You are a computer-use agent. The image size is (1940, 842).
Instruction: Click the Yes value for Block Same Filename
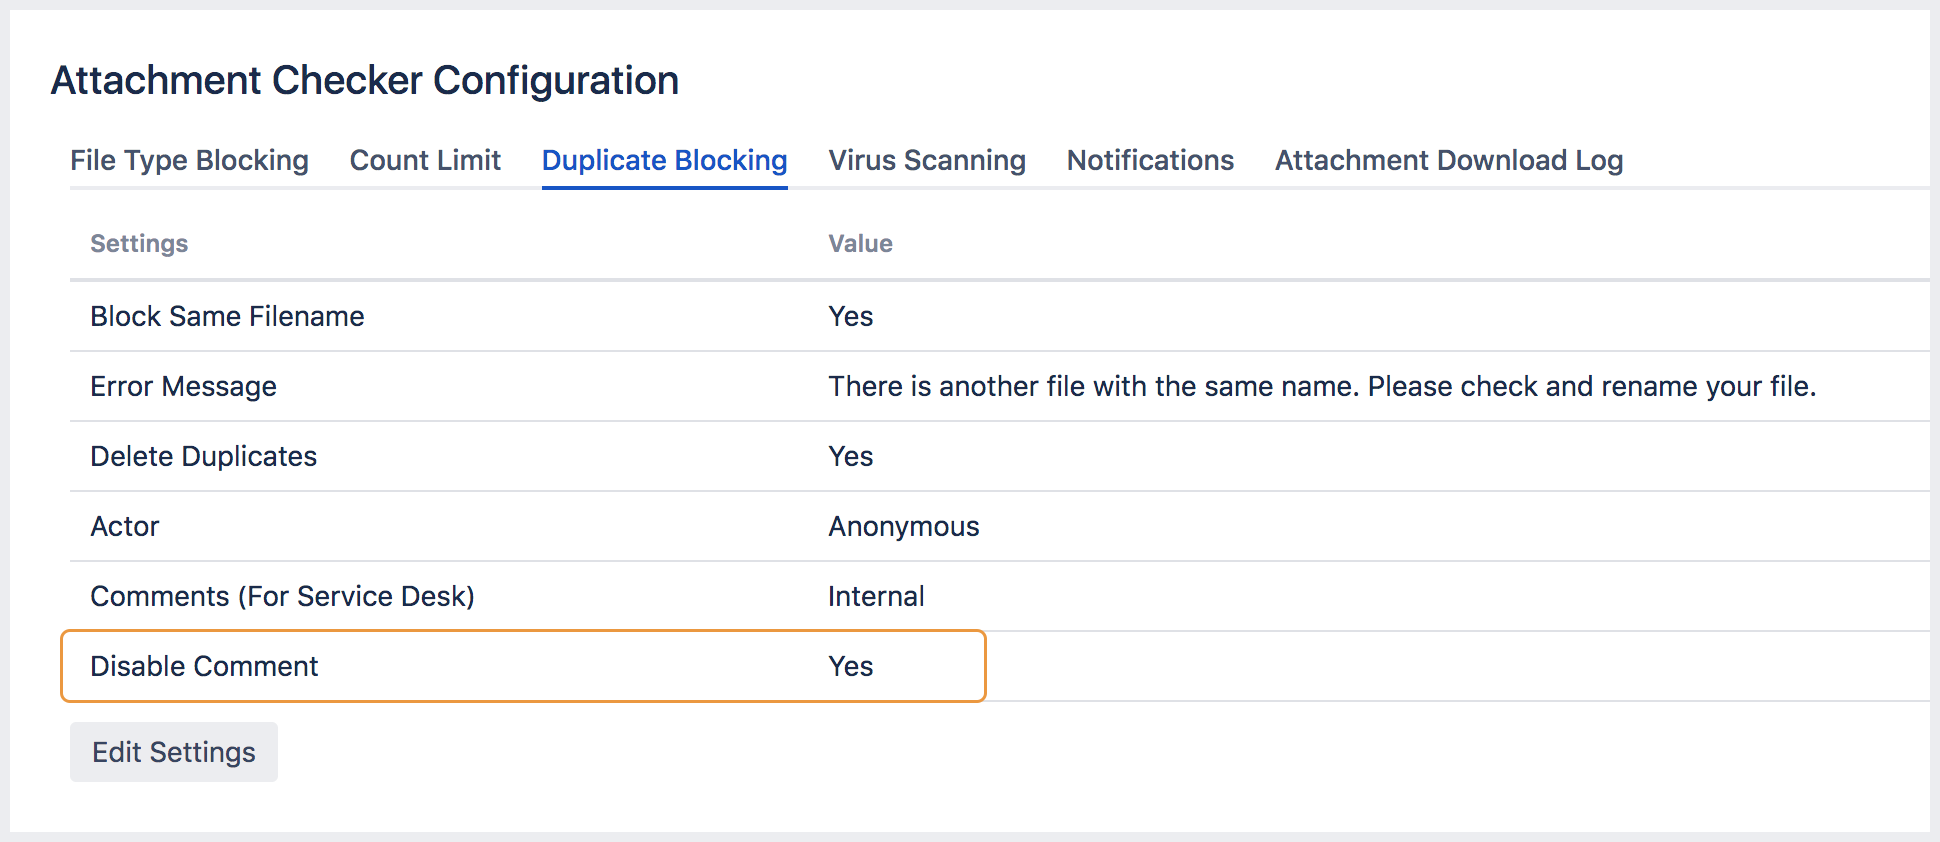coord(850,316)
